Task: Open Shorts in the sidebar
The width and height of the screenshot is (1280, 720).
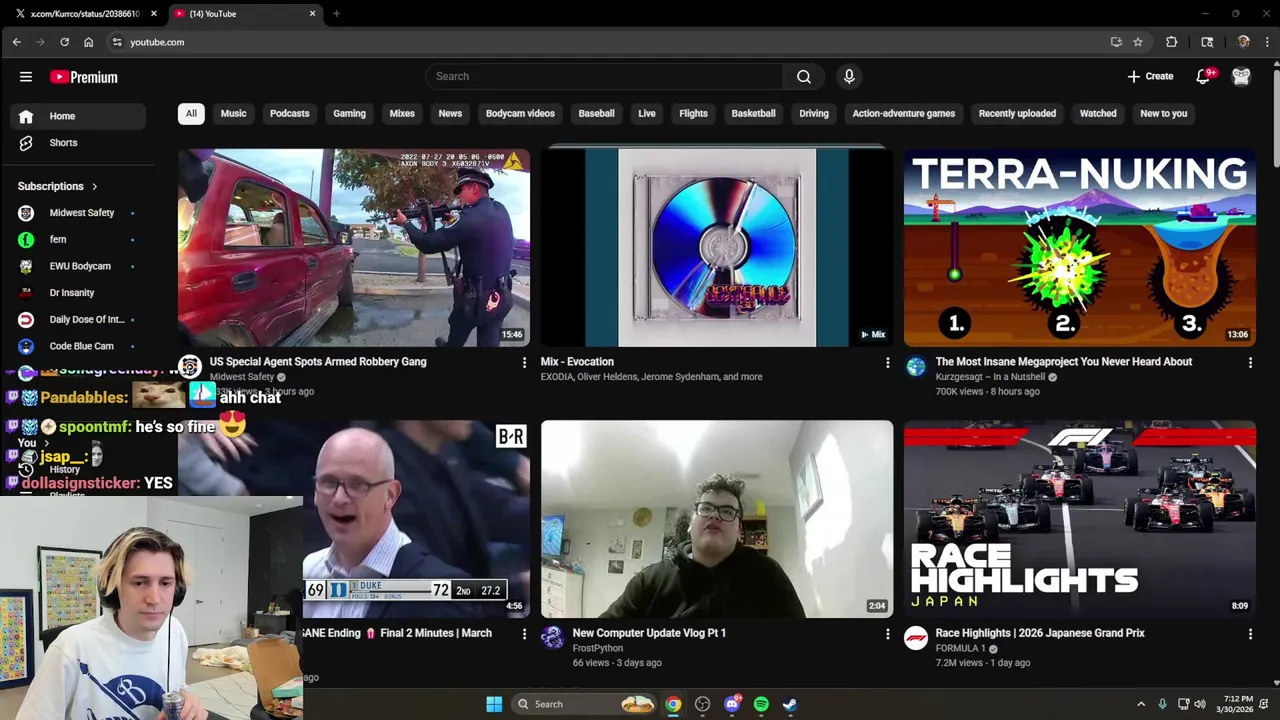Action: coord(77,143)
